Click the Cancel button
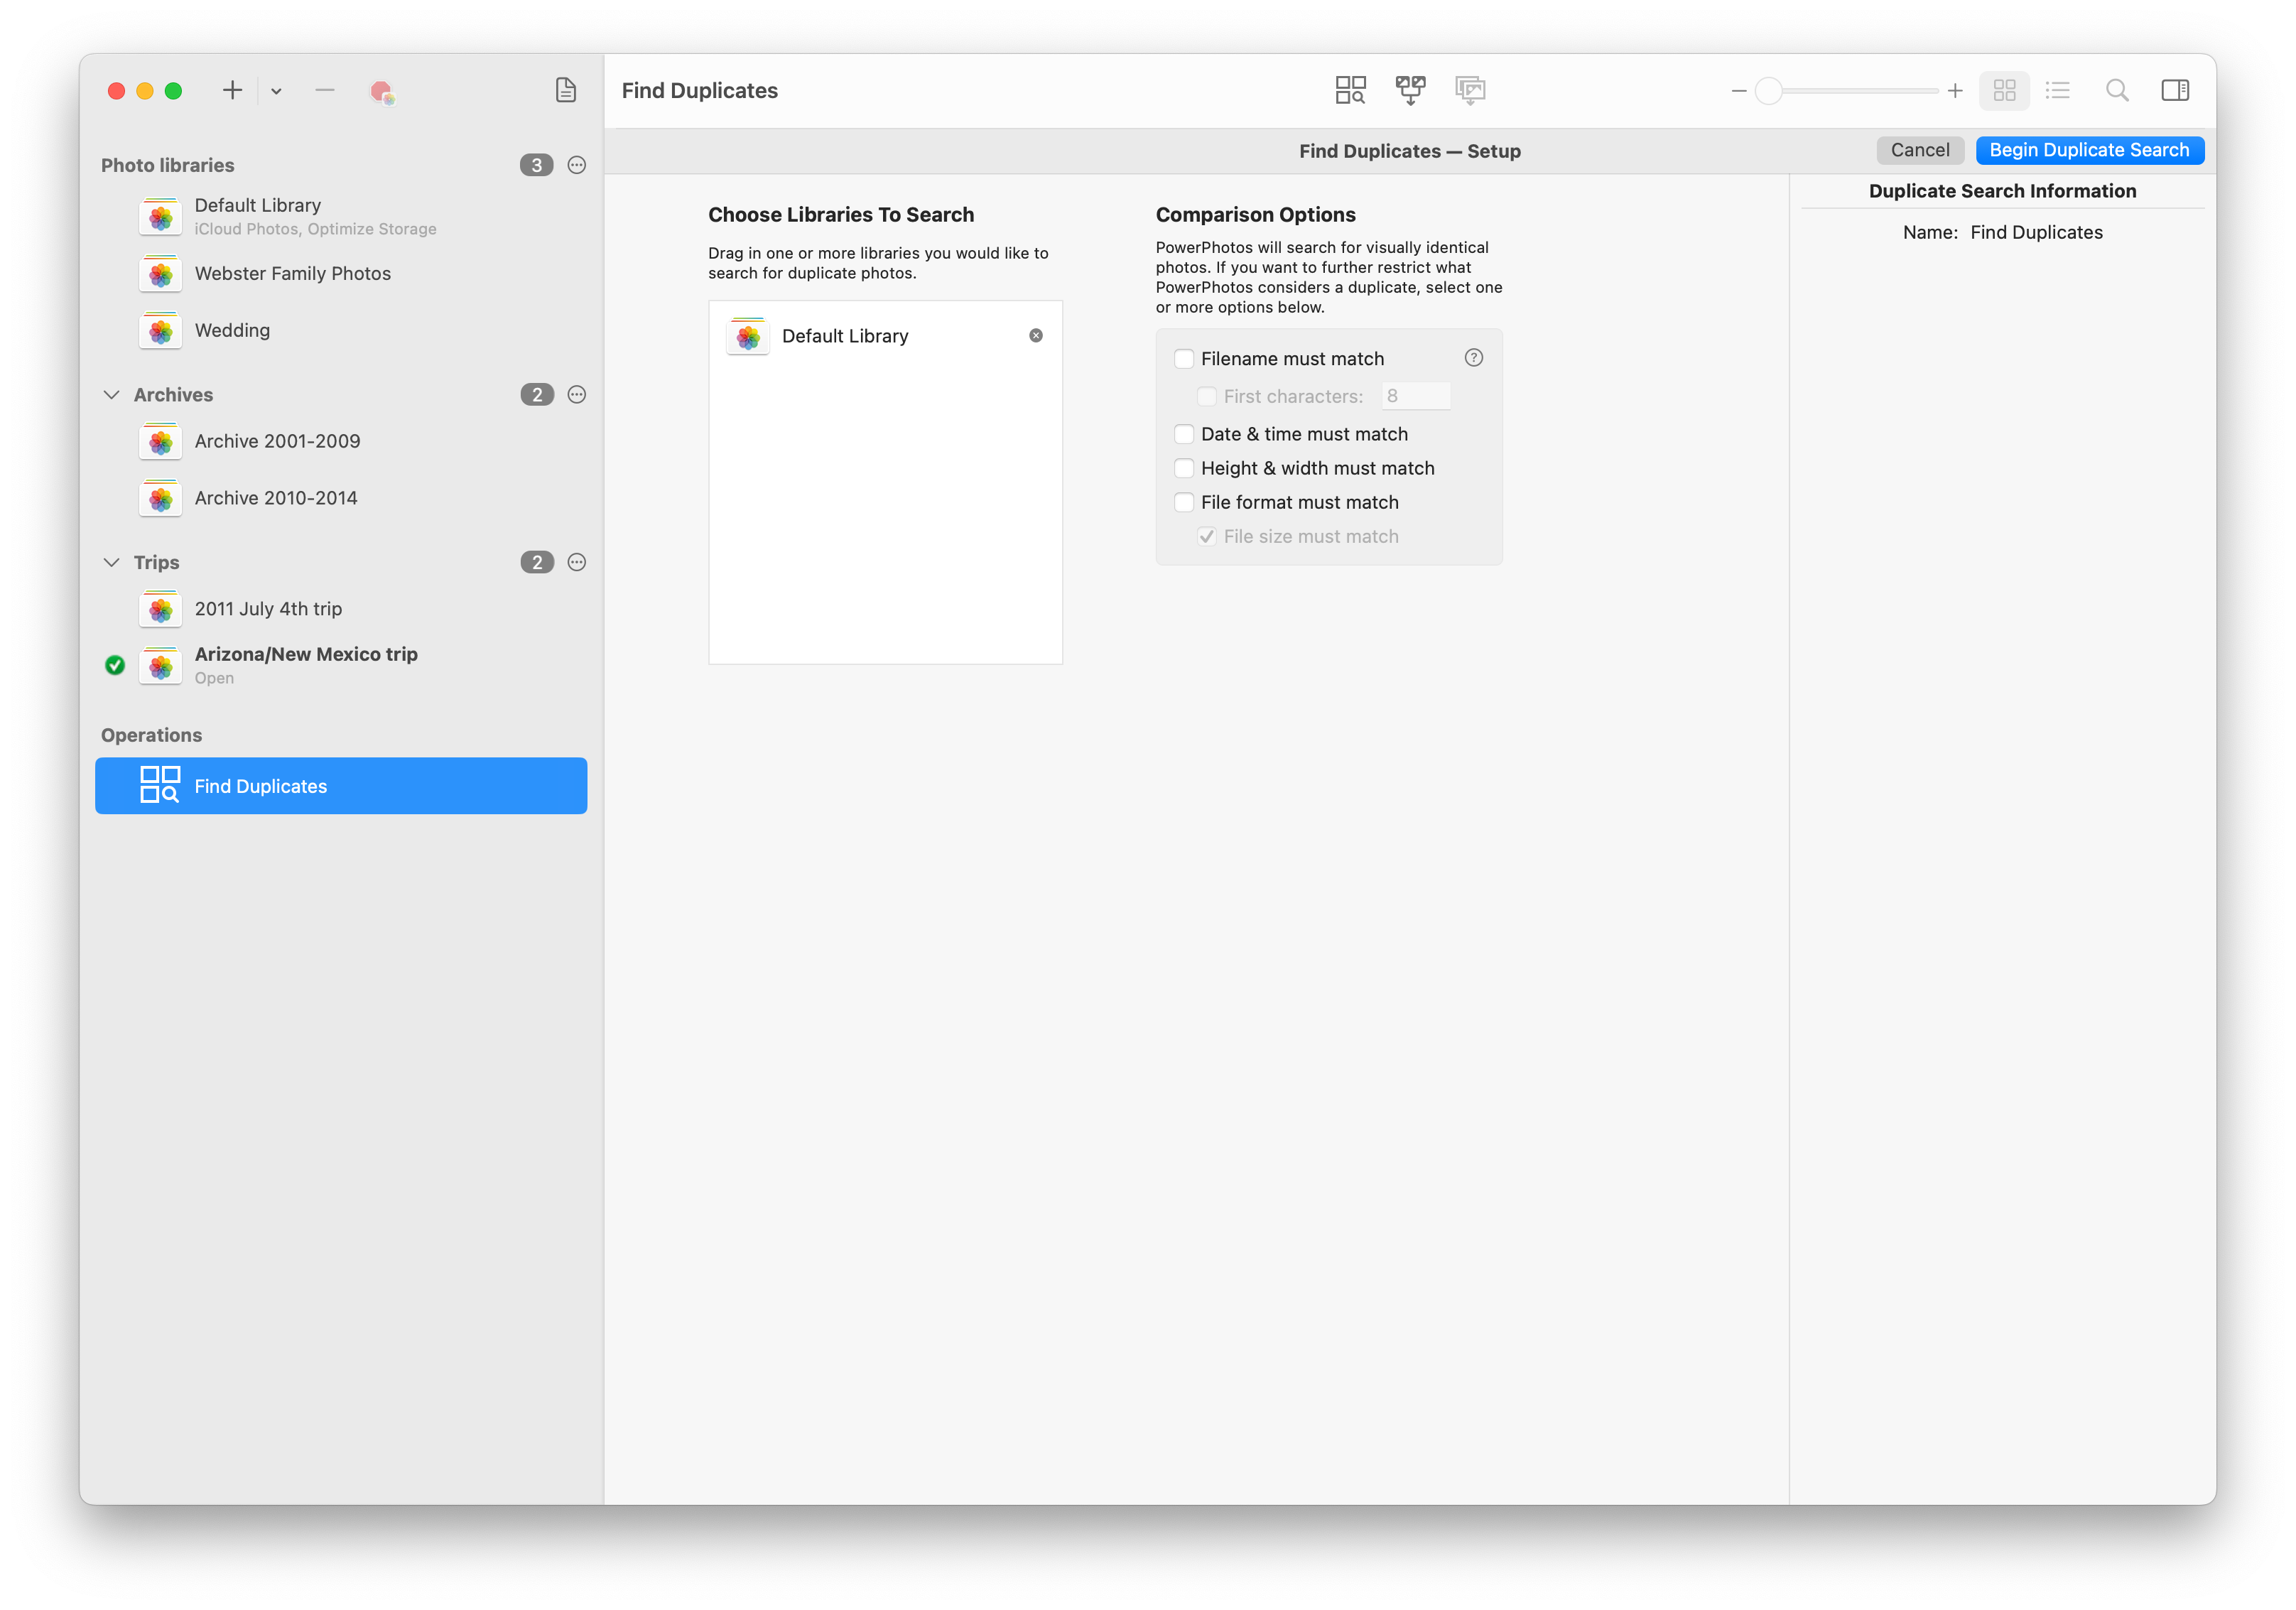2296x1610 pixels. (x=1919, y=150)
